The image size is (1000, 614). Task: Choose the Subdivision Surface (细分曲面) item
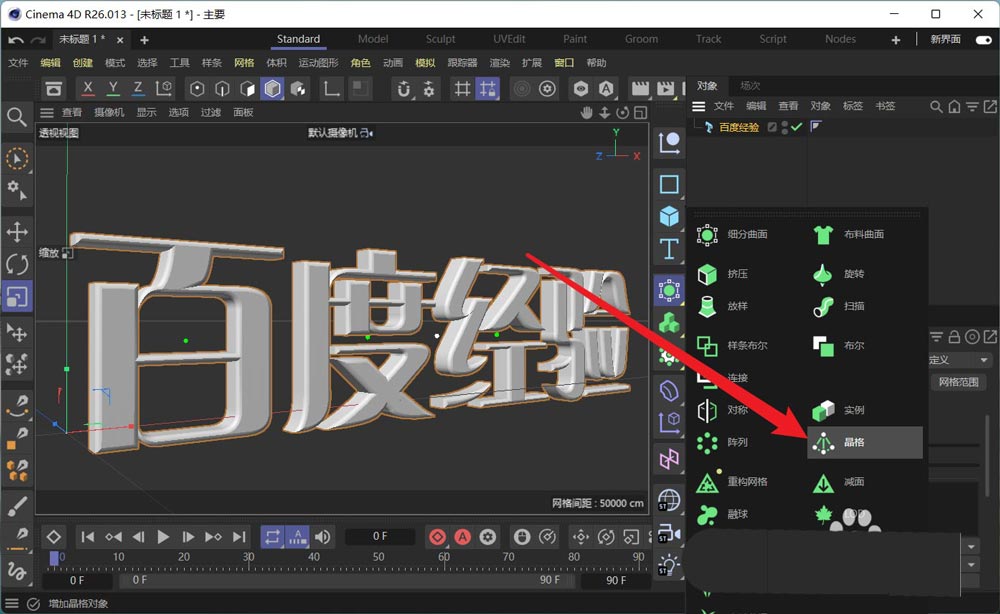point(733,235)
